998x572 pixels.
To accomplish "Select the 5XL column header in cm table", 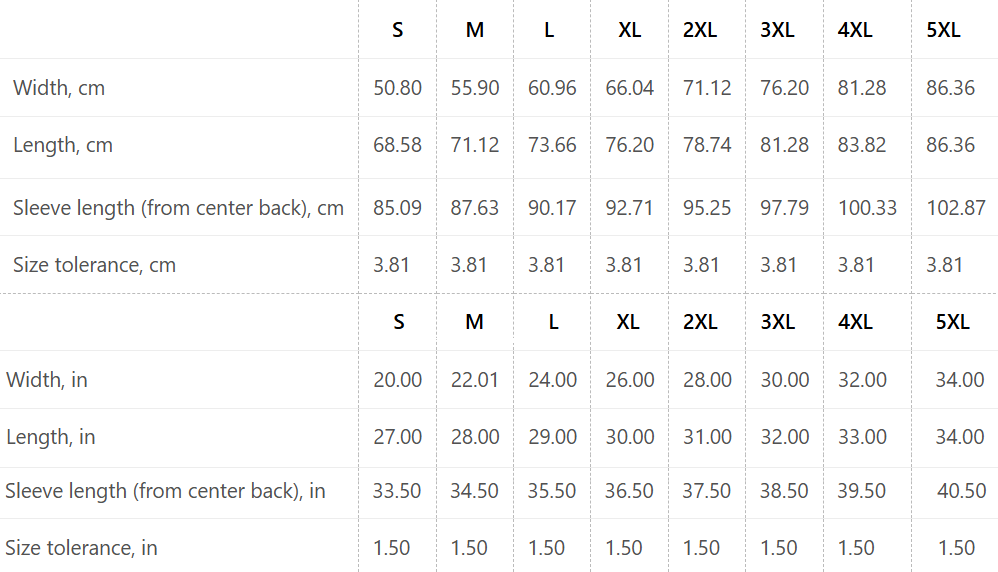I will tap(943, 30).
